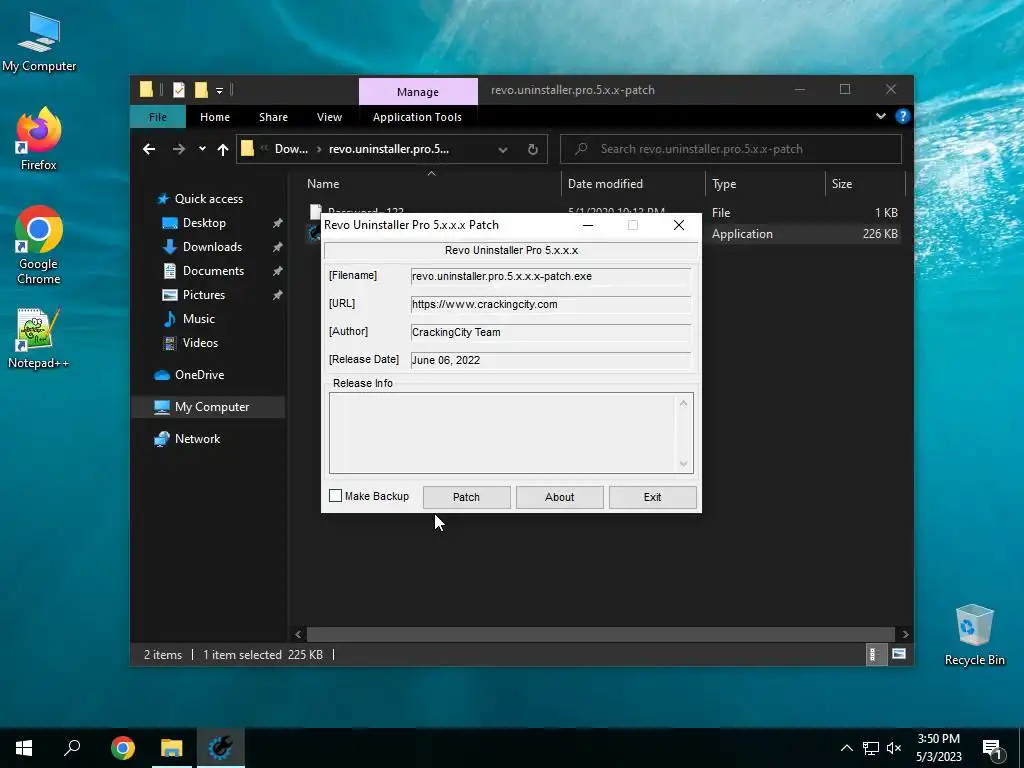Click the Patch button
Image resolution: width=1024 pixels, height=768 pixels.
pos(466,497)
